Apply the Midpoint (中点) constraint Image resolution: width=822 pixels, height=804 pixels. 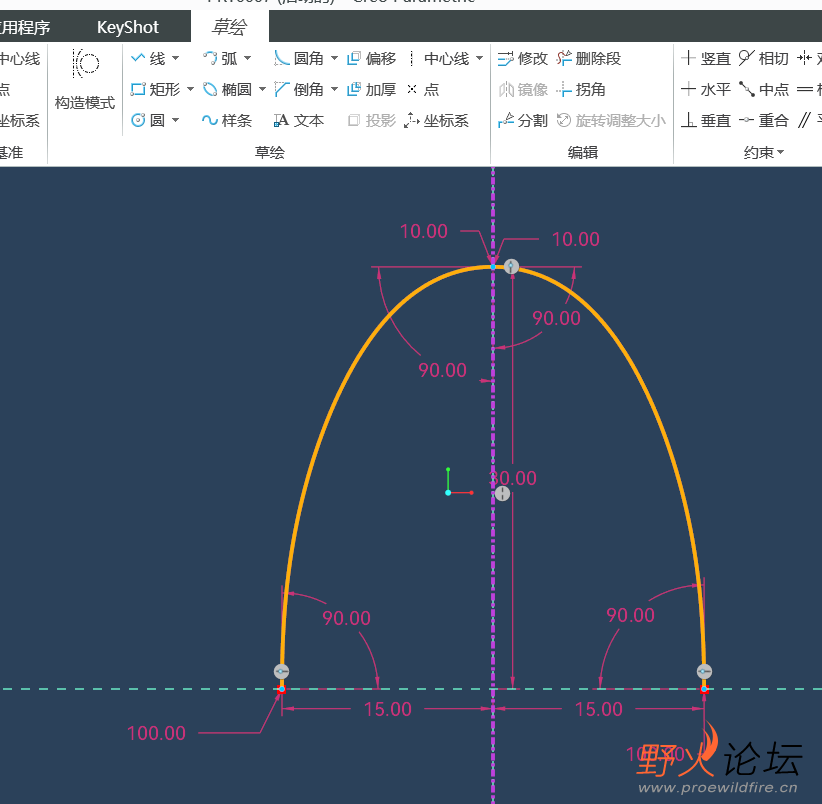[x=764, y=90]
